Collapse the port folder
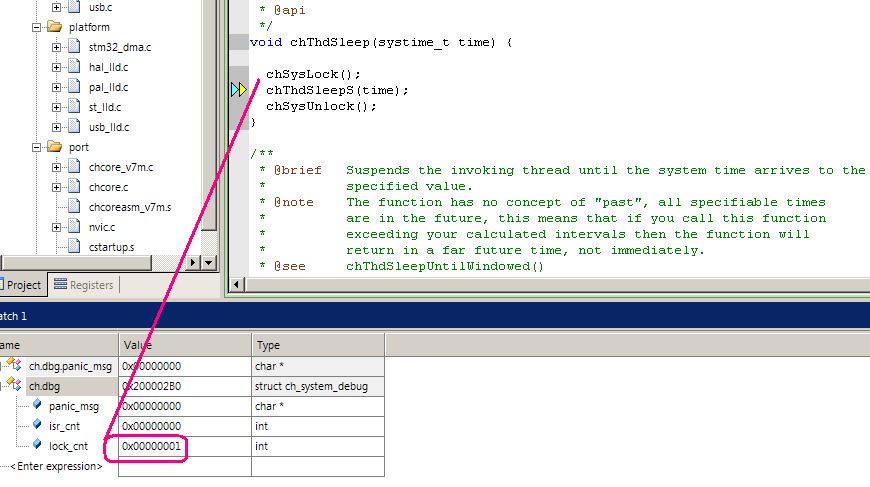Screen dimensions: 870x487 click(x=36, y=147)
